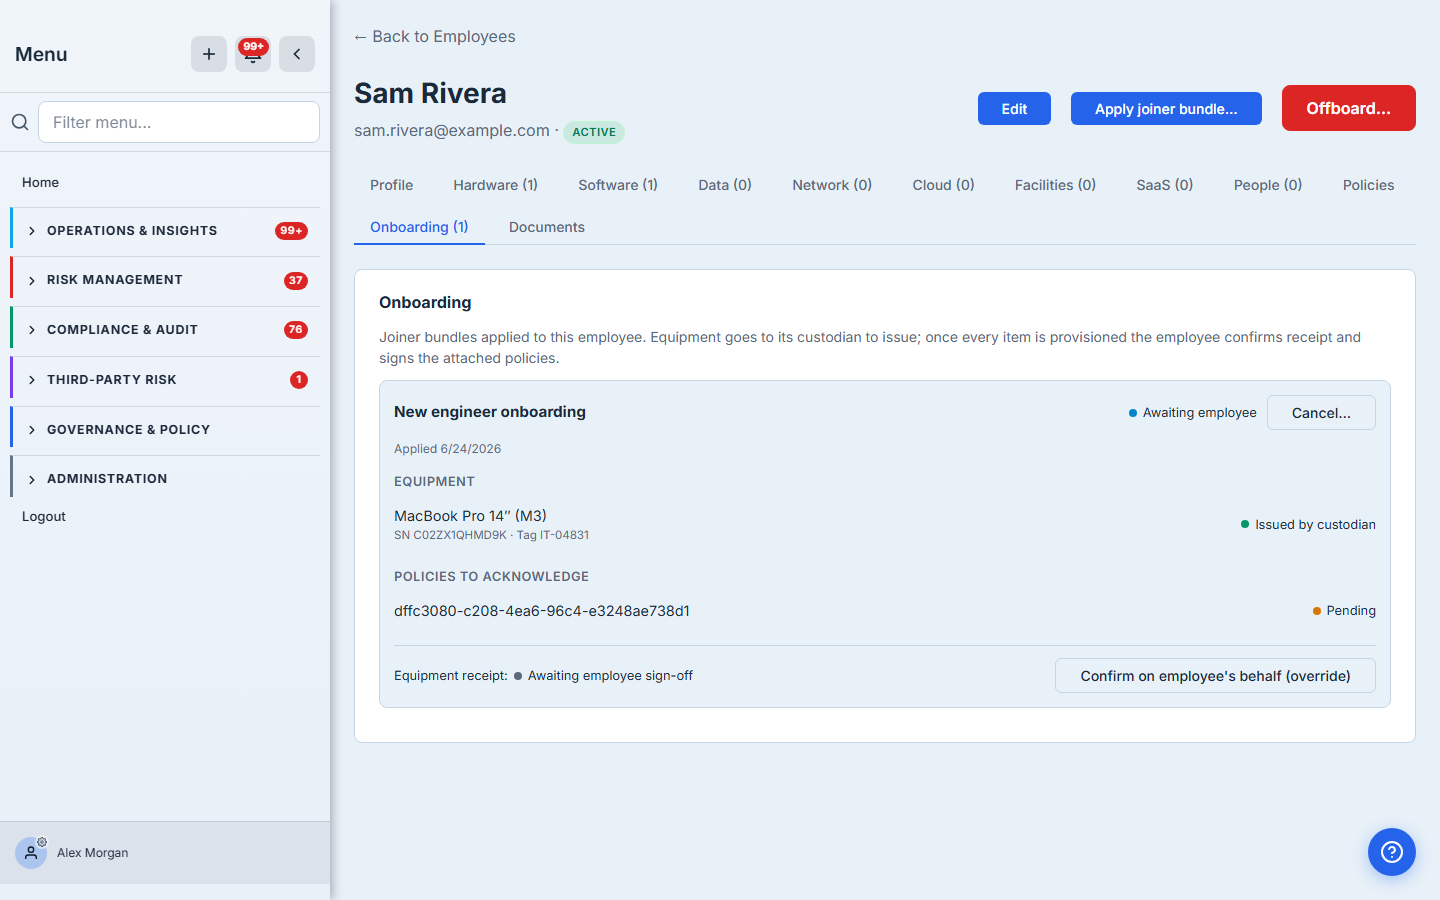Click MacBook Pro 14" (M3) equipment row
1440x900 pixels.
click(x=885, y=524)
